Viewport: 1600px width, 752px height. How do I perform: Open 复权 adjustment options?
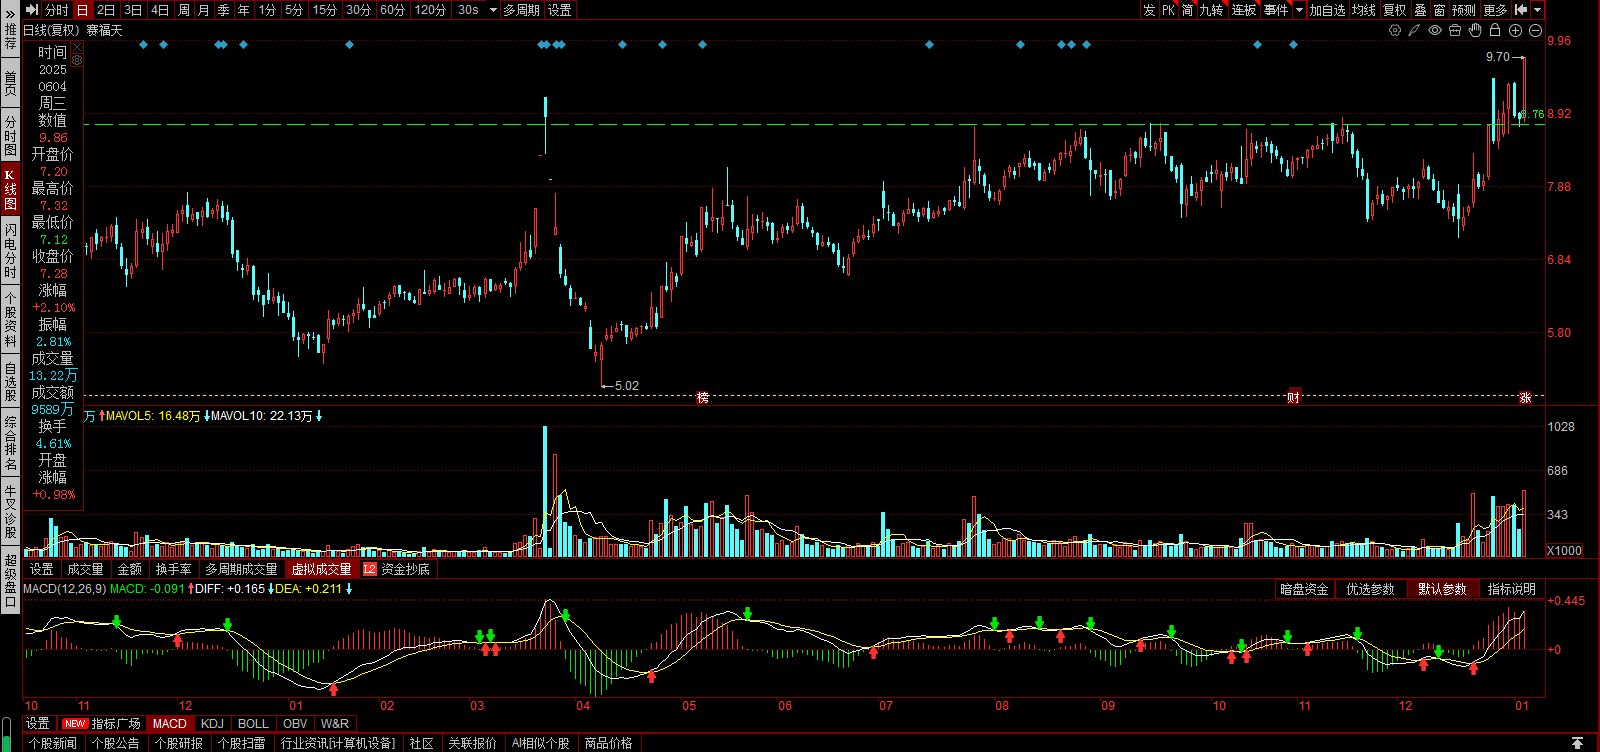1395,10
